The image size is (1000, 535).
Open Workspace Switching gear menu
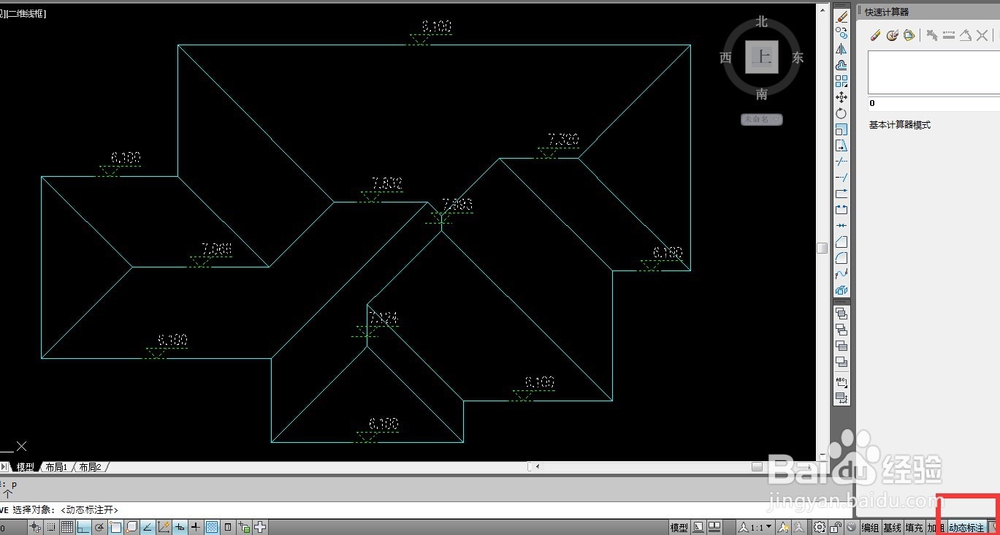[x=819, y=527]
